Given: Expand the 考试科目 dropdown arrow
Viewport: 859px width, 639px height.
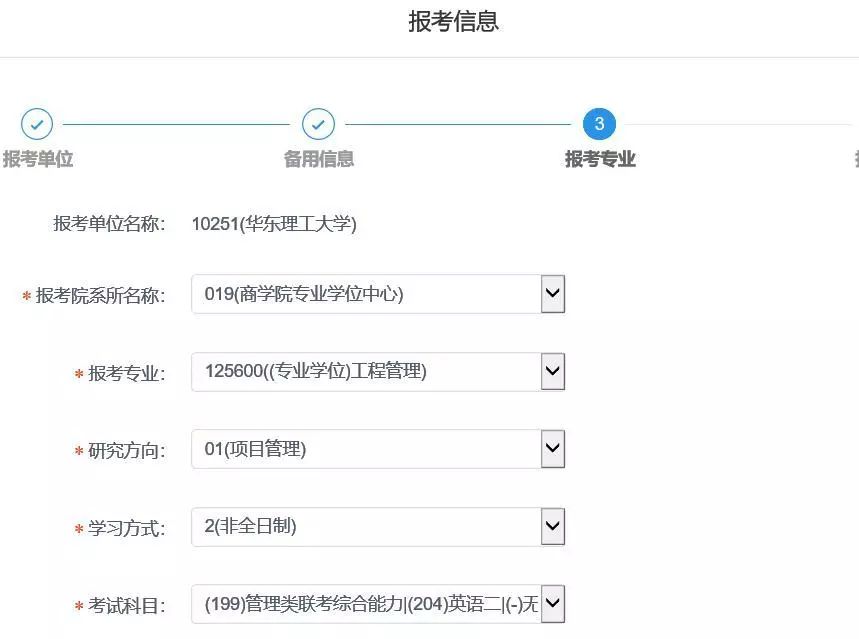Looking at the screenshot, I should click(x=552, y=604).
